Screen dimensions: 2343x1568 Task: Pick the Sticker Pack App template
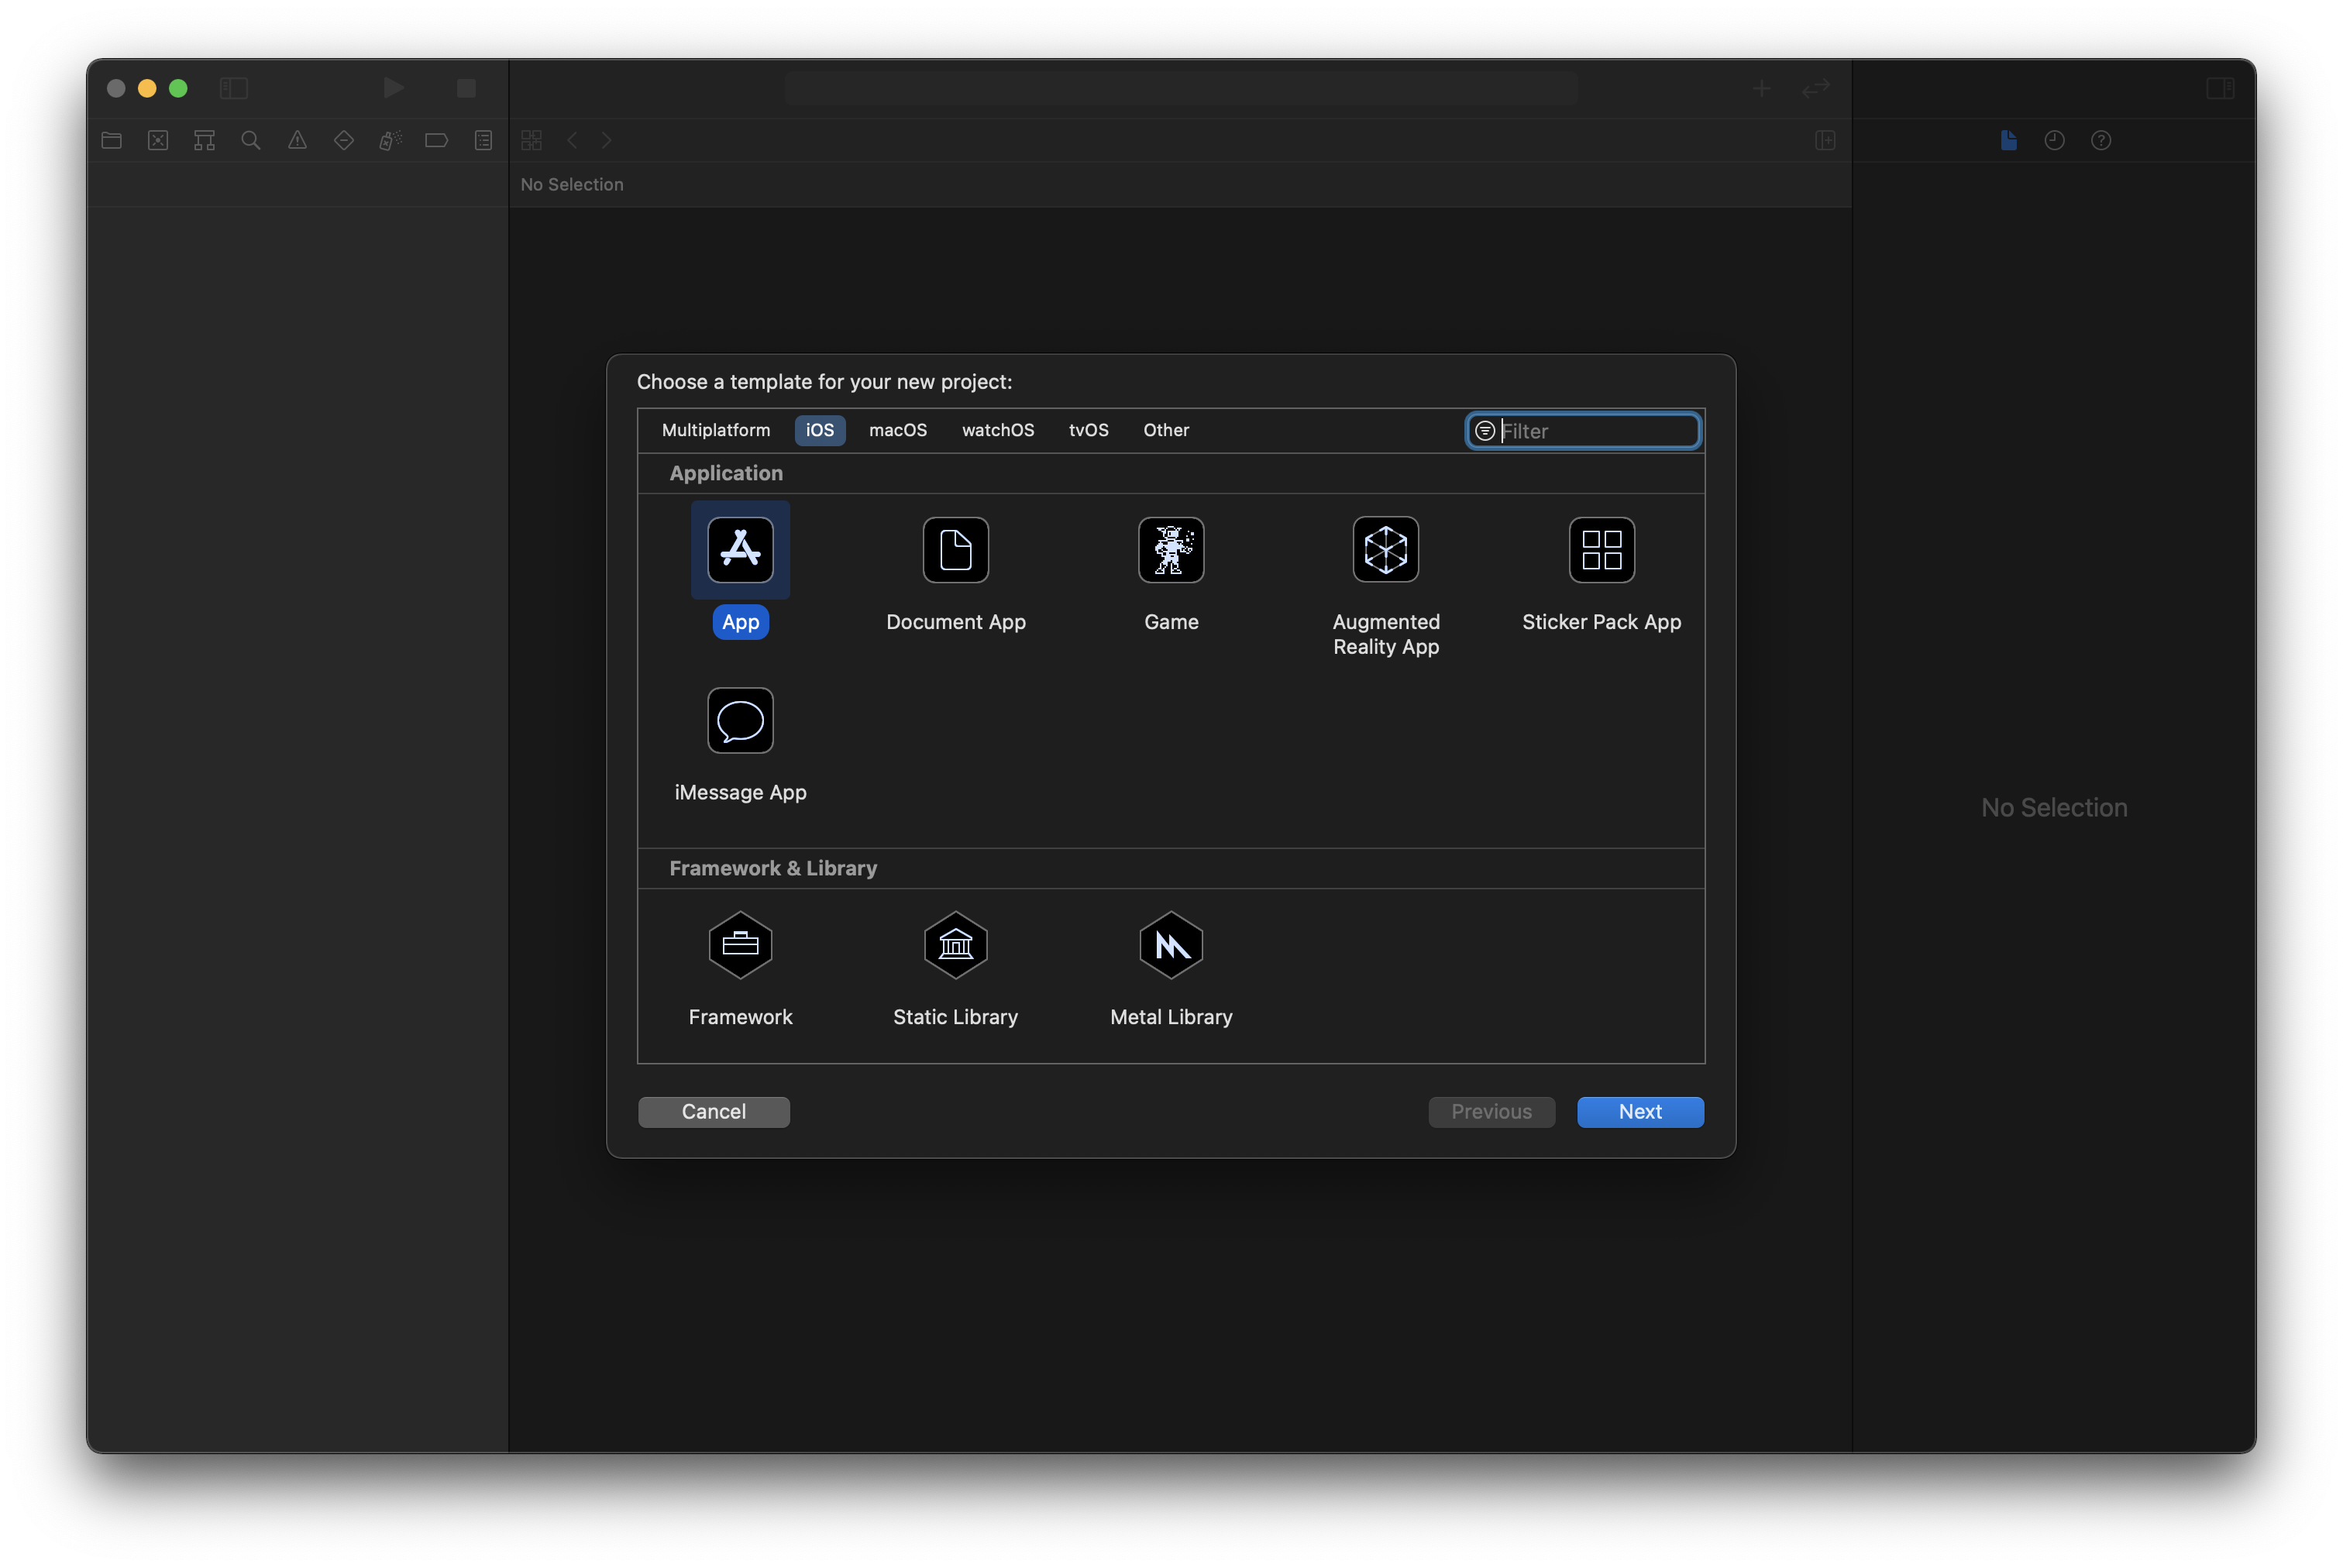point(1601,550)
